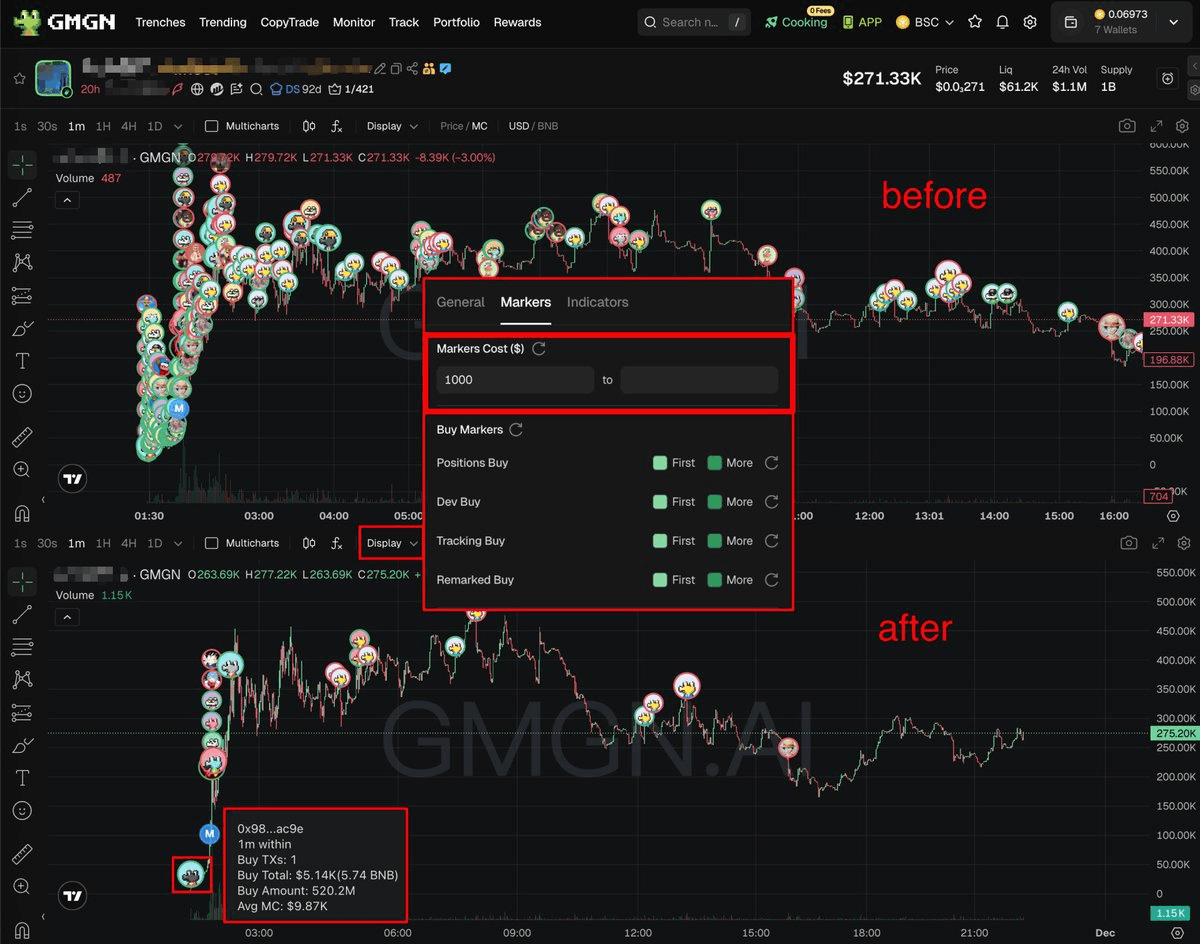This screenshot has height=944, width=1200.
Task: Click the Markers Cost input showing 1000
Action: 514,380
